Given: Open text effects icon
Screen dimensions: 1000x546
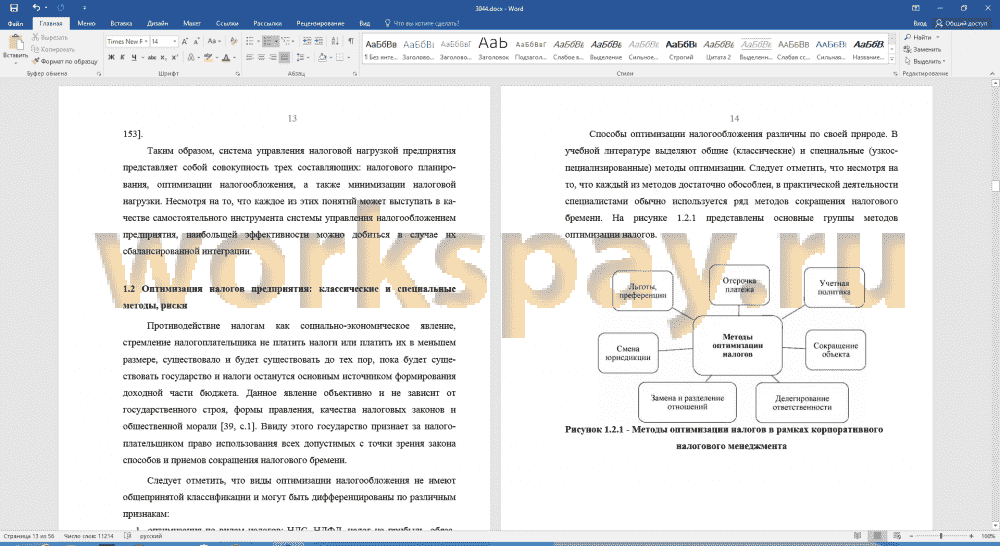Looking at the screenshot, I should pyautogui.click(x=191, y=57).
